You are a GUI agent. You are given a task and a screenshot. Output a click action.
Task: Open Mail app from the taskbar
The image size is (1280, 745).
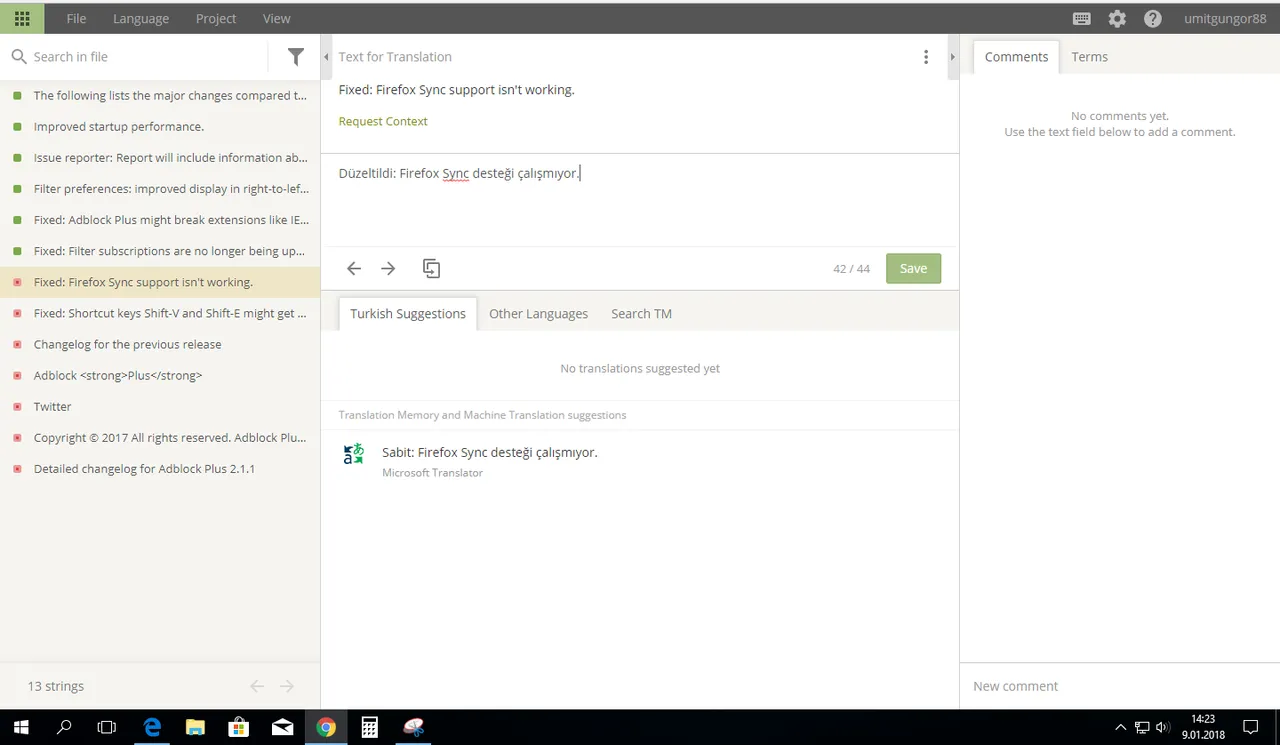[282, 727]
